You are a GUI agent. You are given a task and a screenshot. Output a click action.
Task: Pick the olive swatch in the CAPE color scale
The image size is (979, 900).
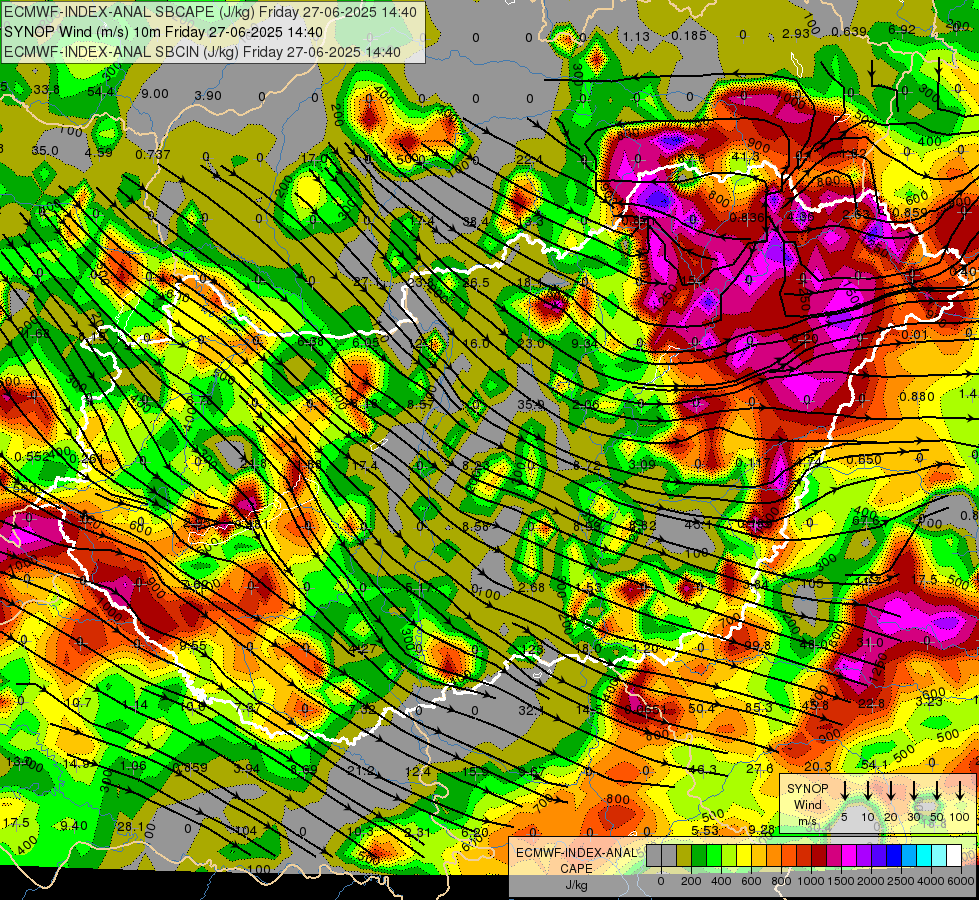[684, 856]
